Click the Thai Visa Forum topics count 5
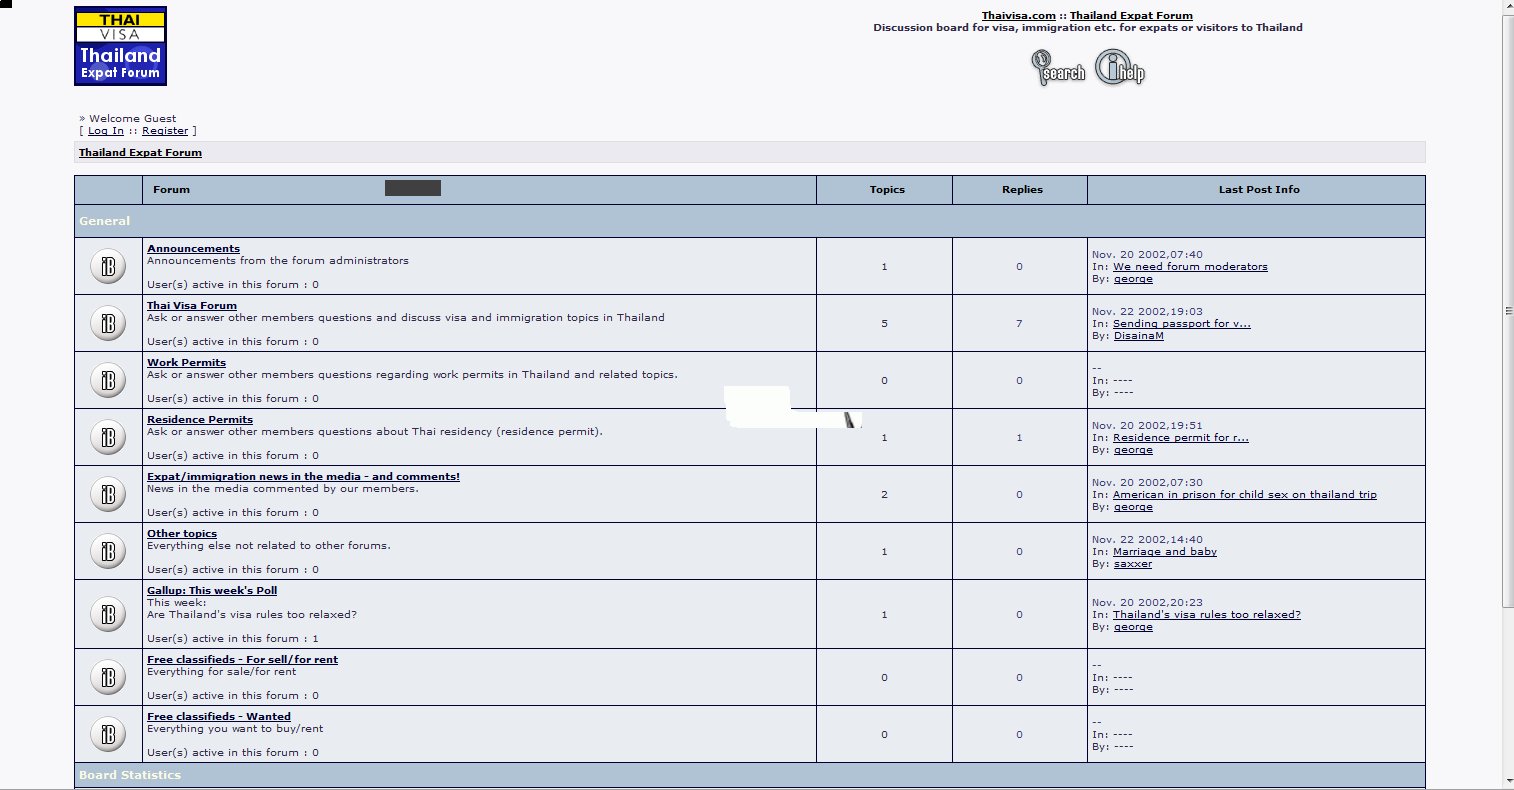1514x790 pixels. tap(884, 323)
